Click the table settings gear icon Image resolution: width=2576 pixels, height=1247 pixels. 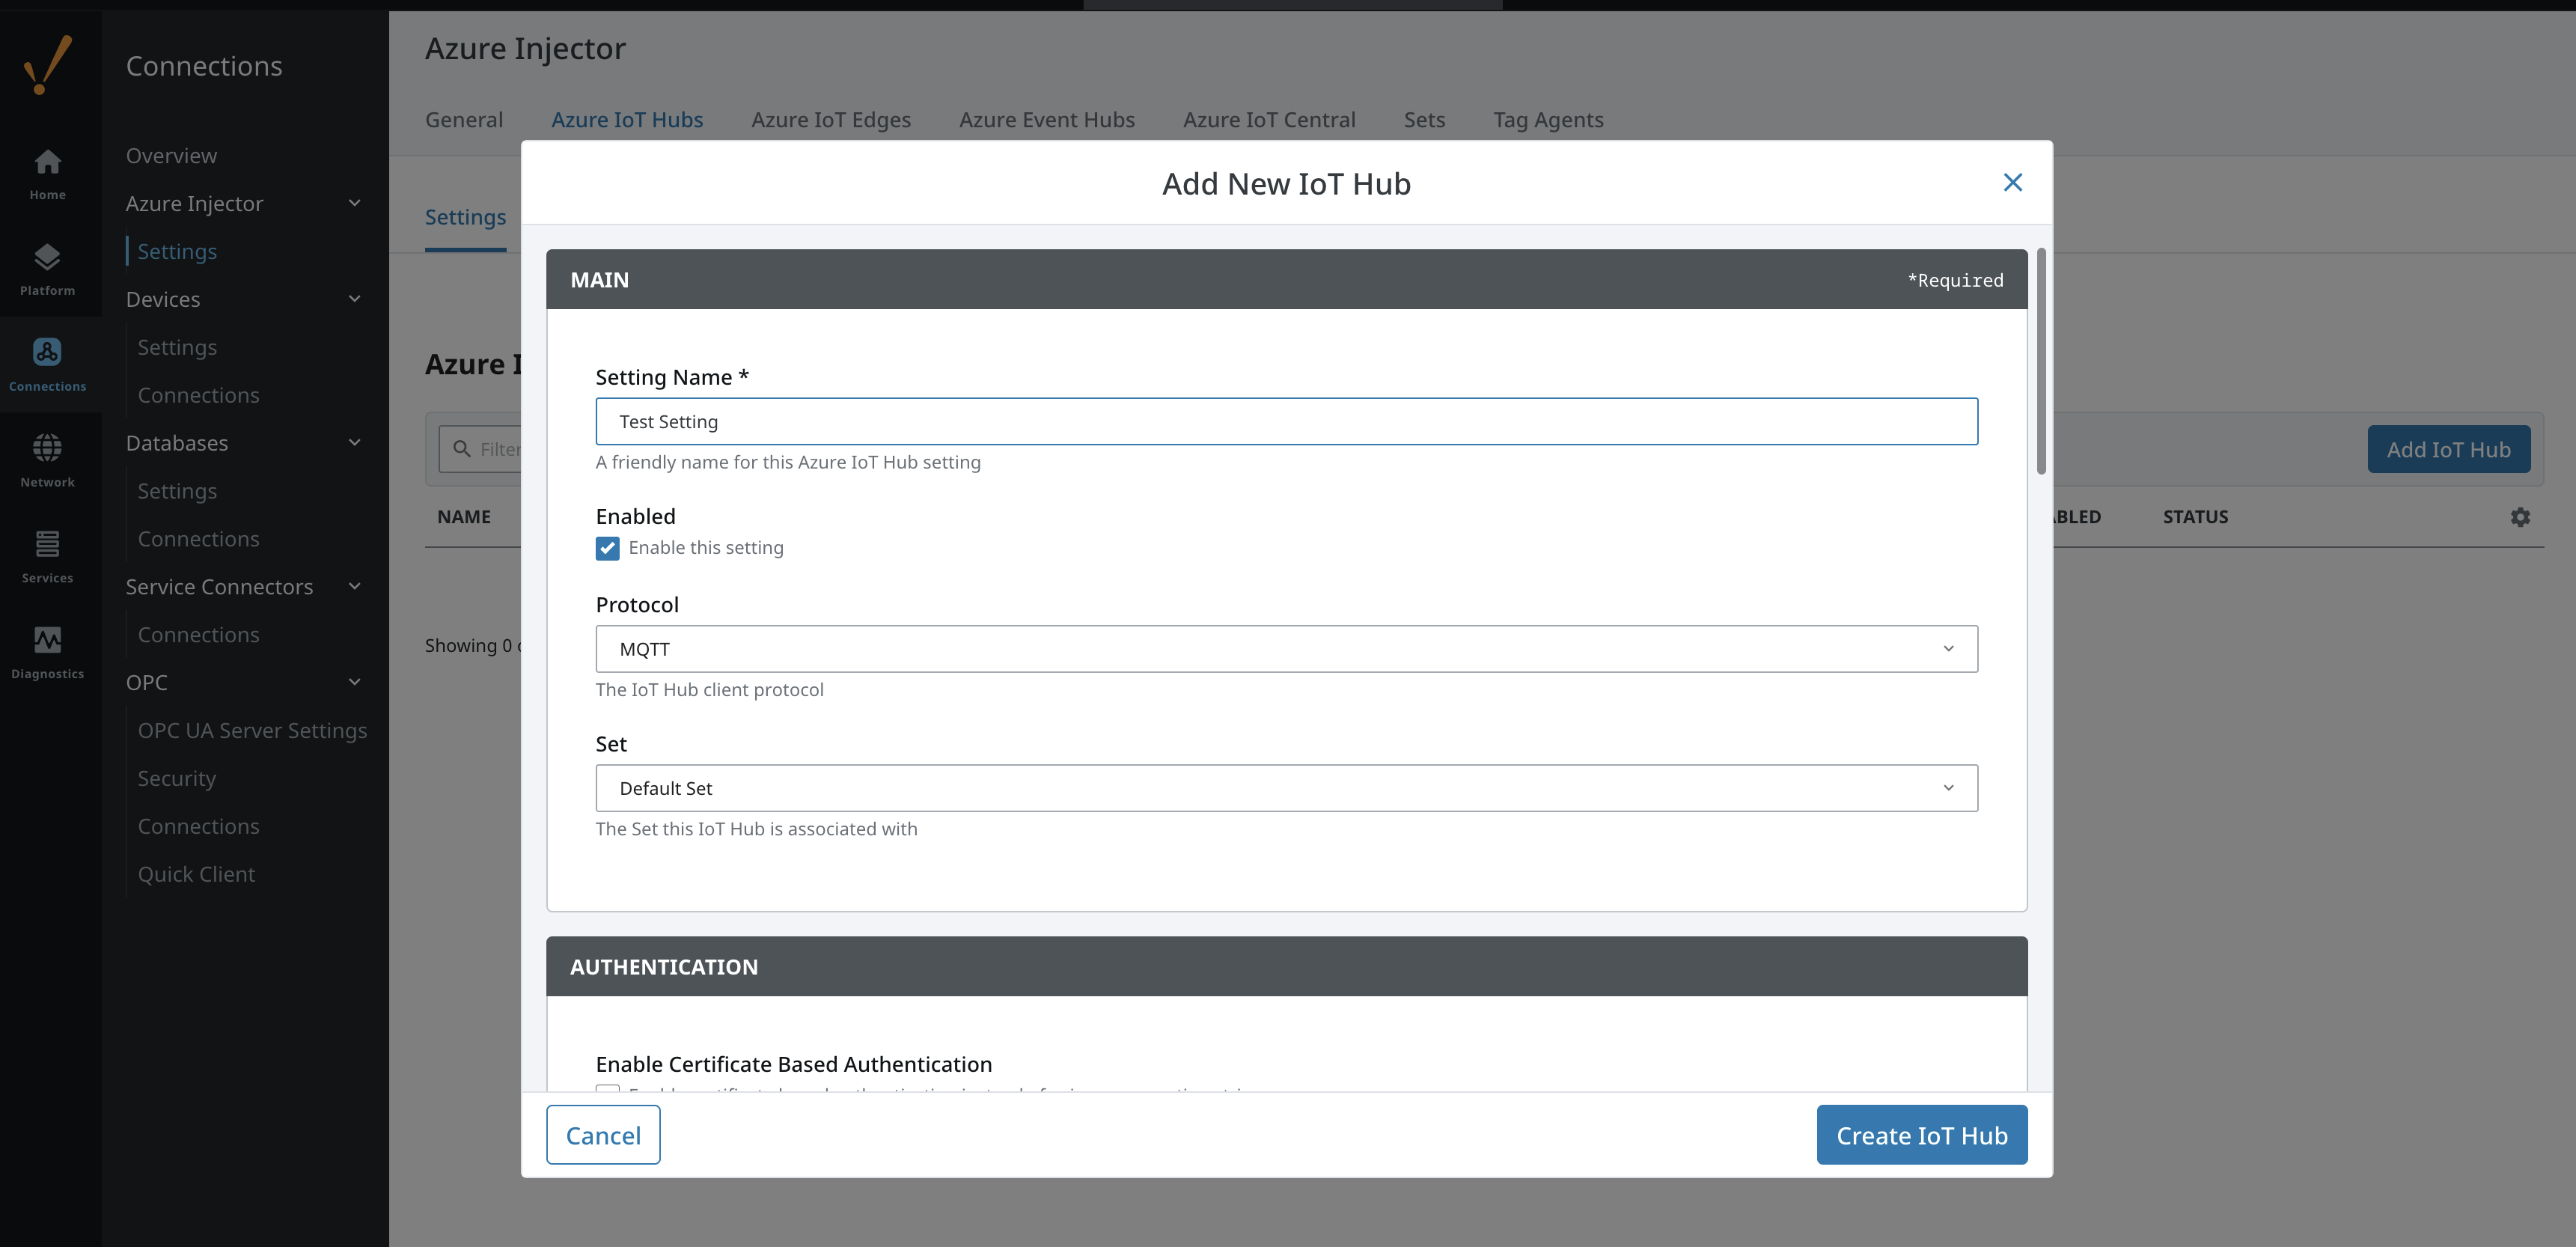[x=2519, y=517]
